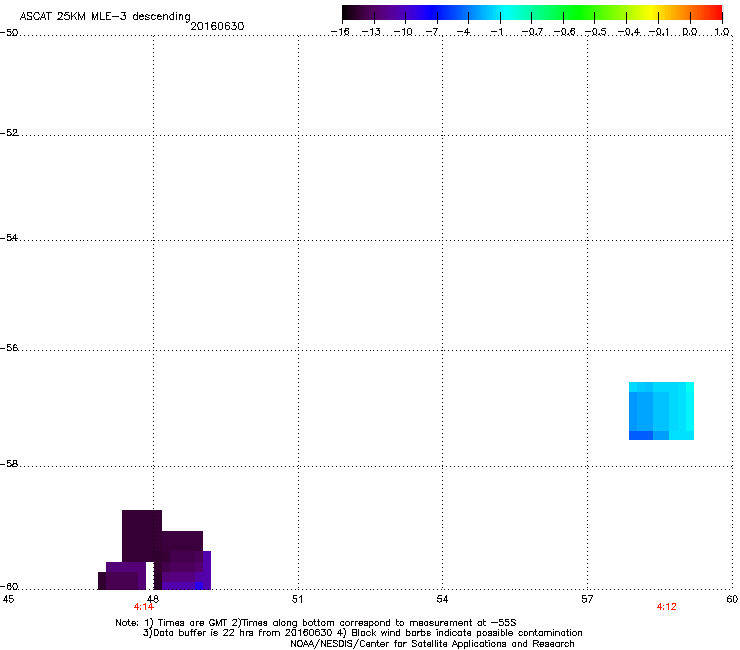Screen dimensions: 740x650
Task: Click the red swath time '4:14'
Action: (x=143, y=607)
